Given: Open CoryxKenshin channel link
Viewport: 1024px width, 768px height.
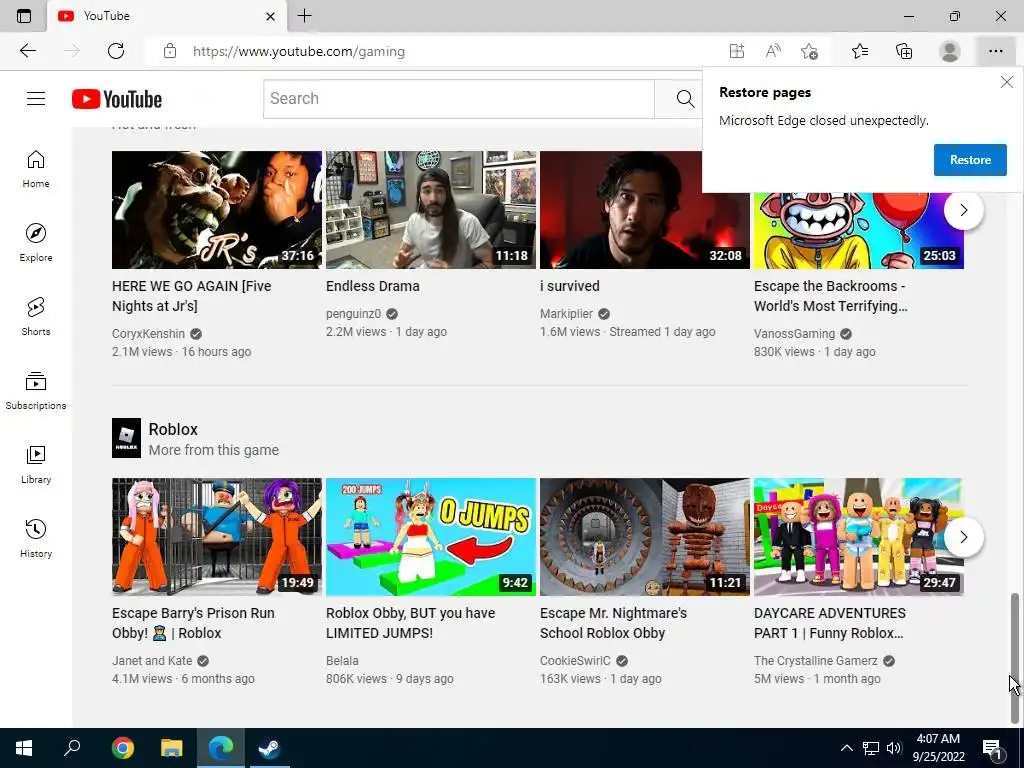Looking at the screenshot, I should 148,334.
